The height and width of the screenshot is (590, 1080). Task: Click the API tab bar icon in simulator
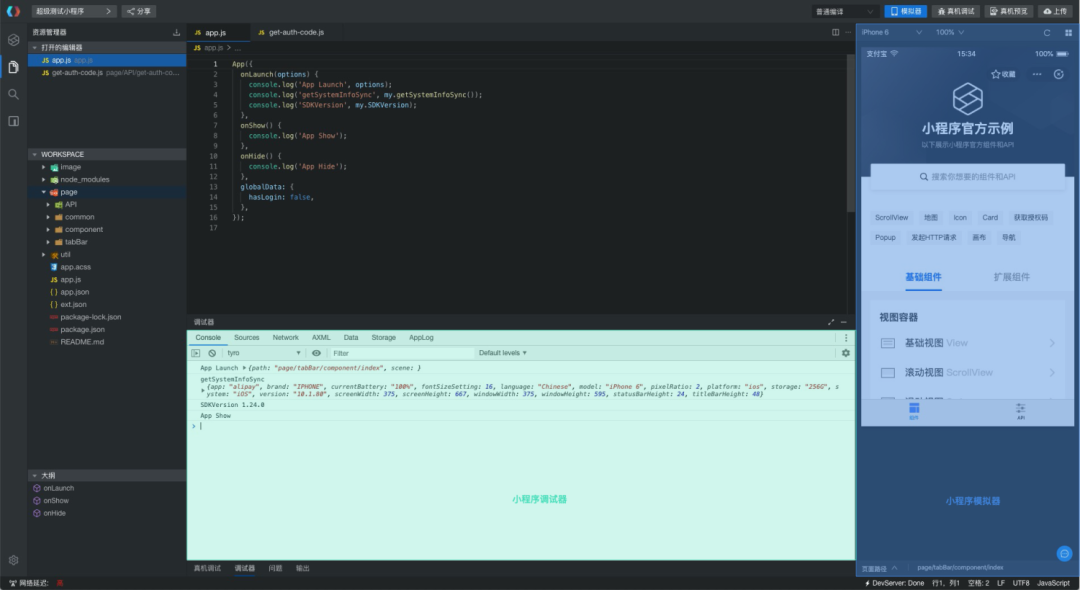1021,411
